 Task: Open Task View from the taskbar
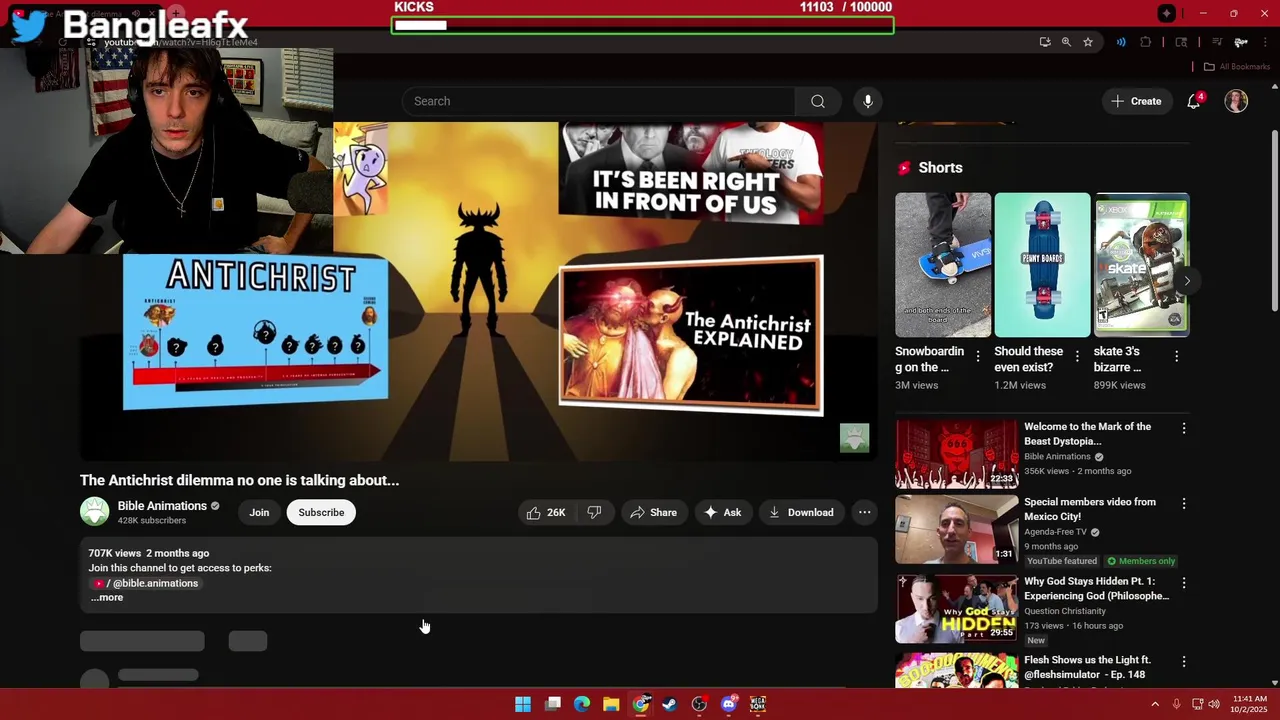click(553, 704)
